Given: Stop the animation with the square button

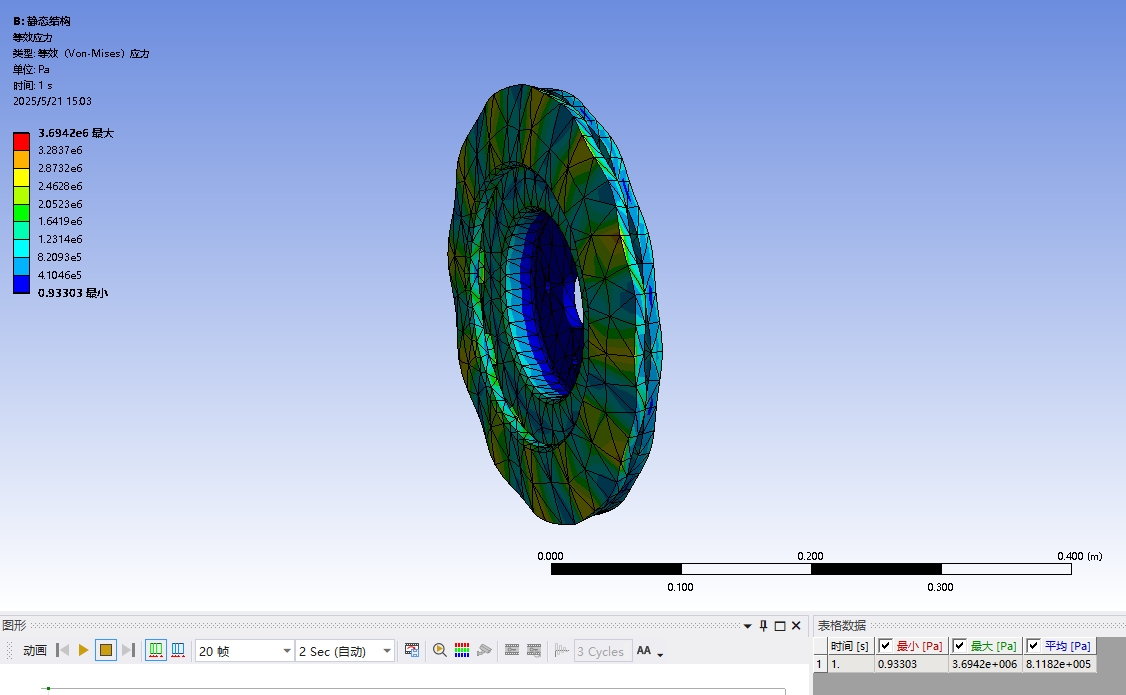Looking at the screenshot, I should click(x=106, y=650).
